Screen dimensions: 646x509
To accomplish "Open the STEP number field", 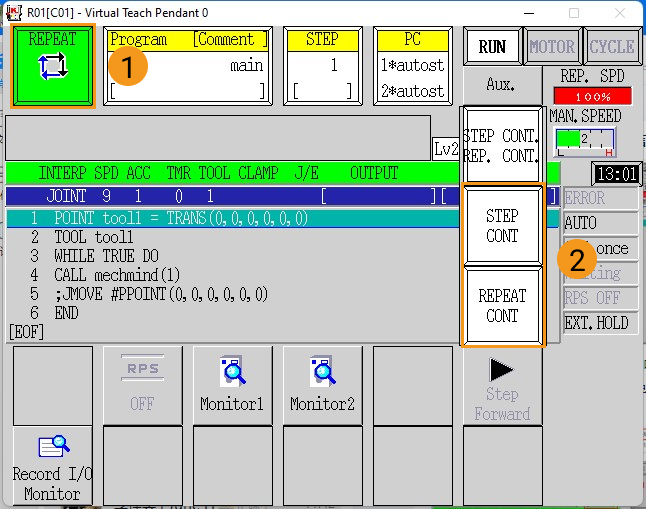I will (x=323, y=66).
